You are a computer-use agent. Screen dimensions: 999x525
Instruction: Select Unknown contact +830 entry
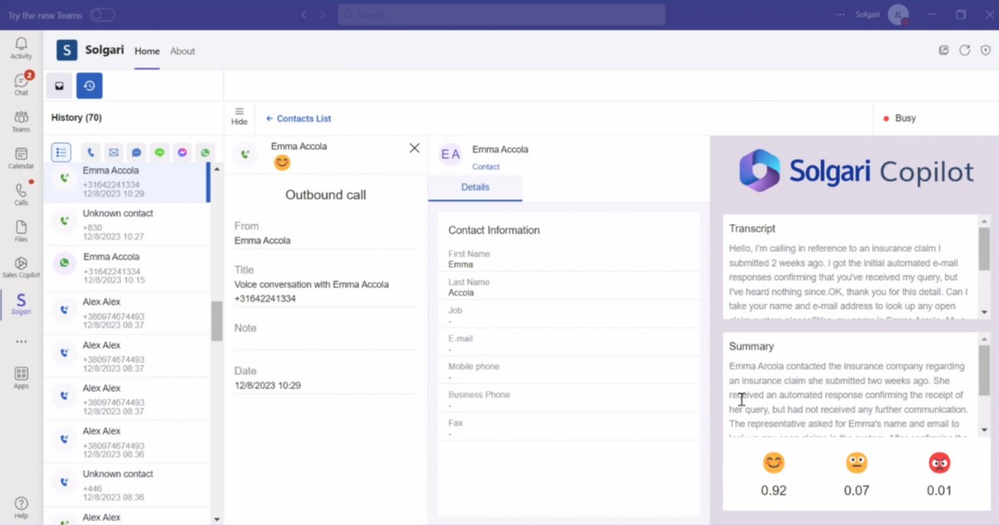[126, 224]
